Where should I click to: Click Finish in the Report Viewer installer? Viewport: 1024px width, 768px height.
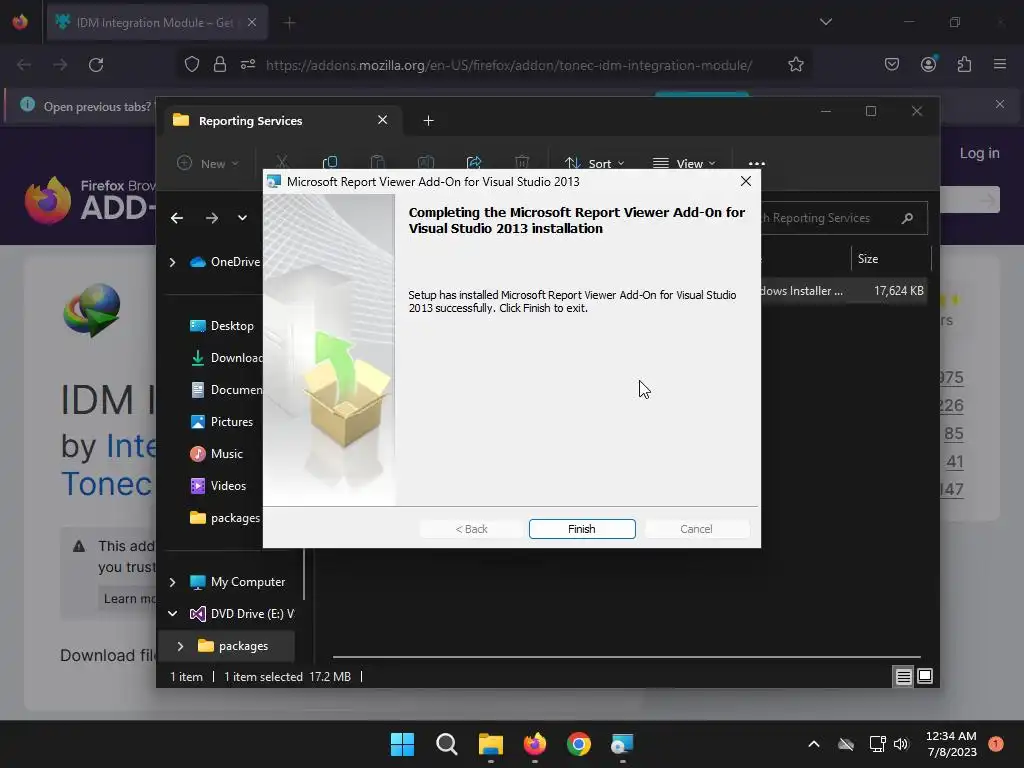click(x=582, y=529)
